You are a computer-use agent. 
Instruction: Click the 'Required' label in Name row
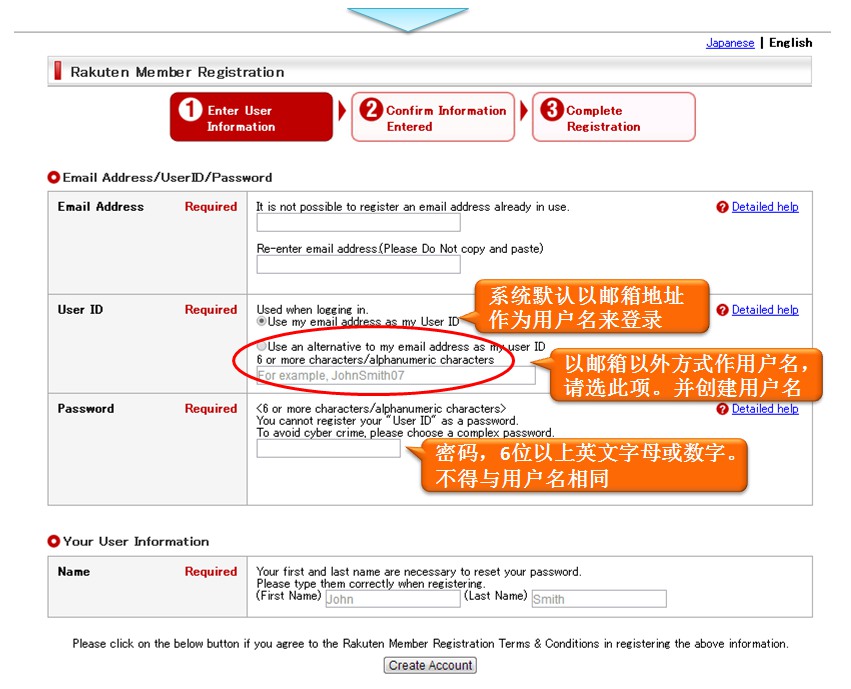coord(211,572)
